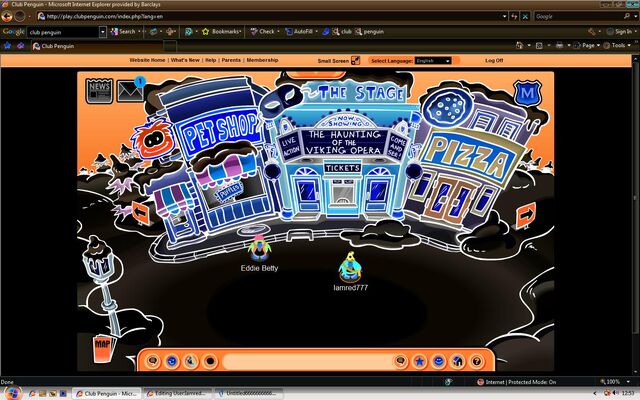Switch to Club Penguin taskbar window
The height and width of the screenshot is (400, 640).
tap(107, 393)
